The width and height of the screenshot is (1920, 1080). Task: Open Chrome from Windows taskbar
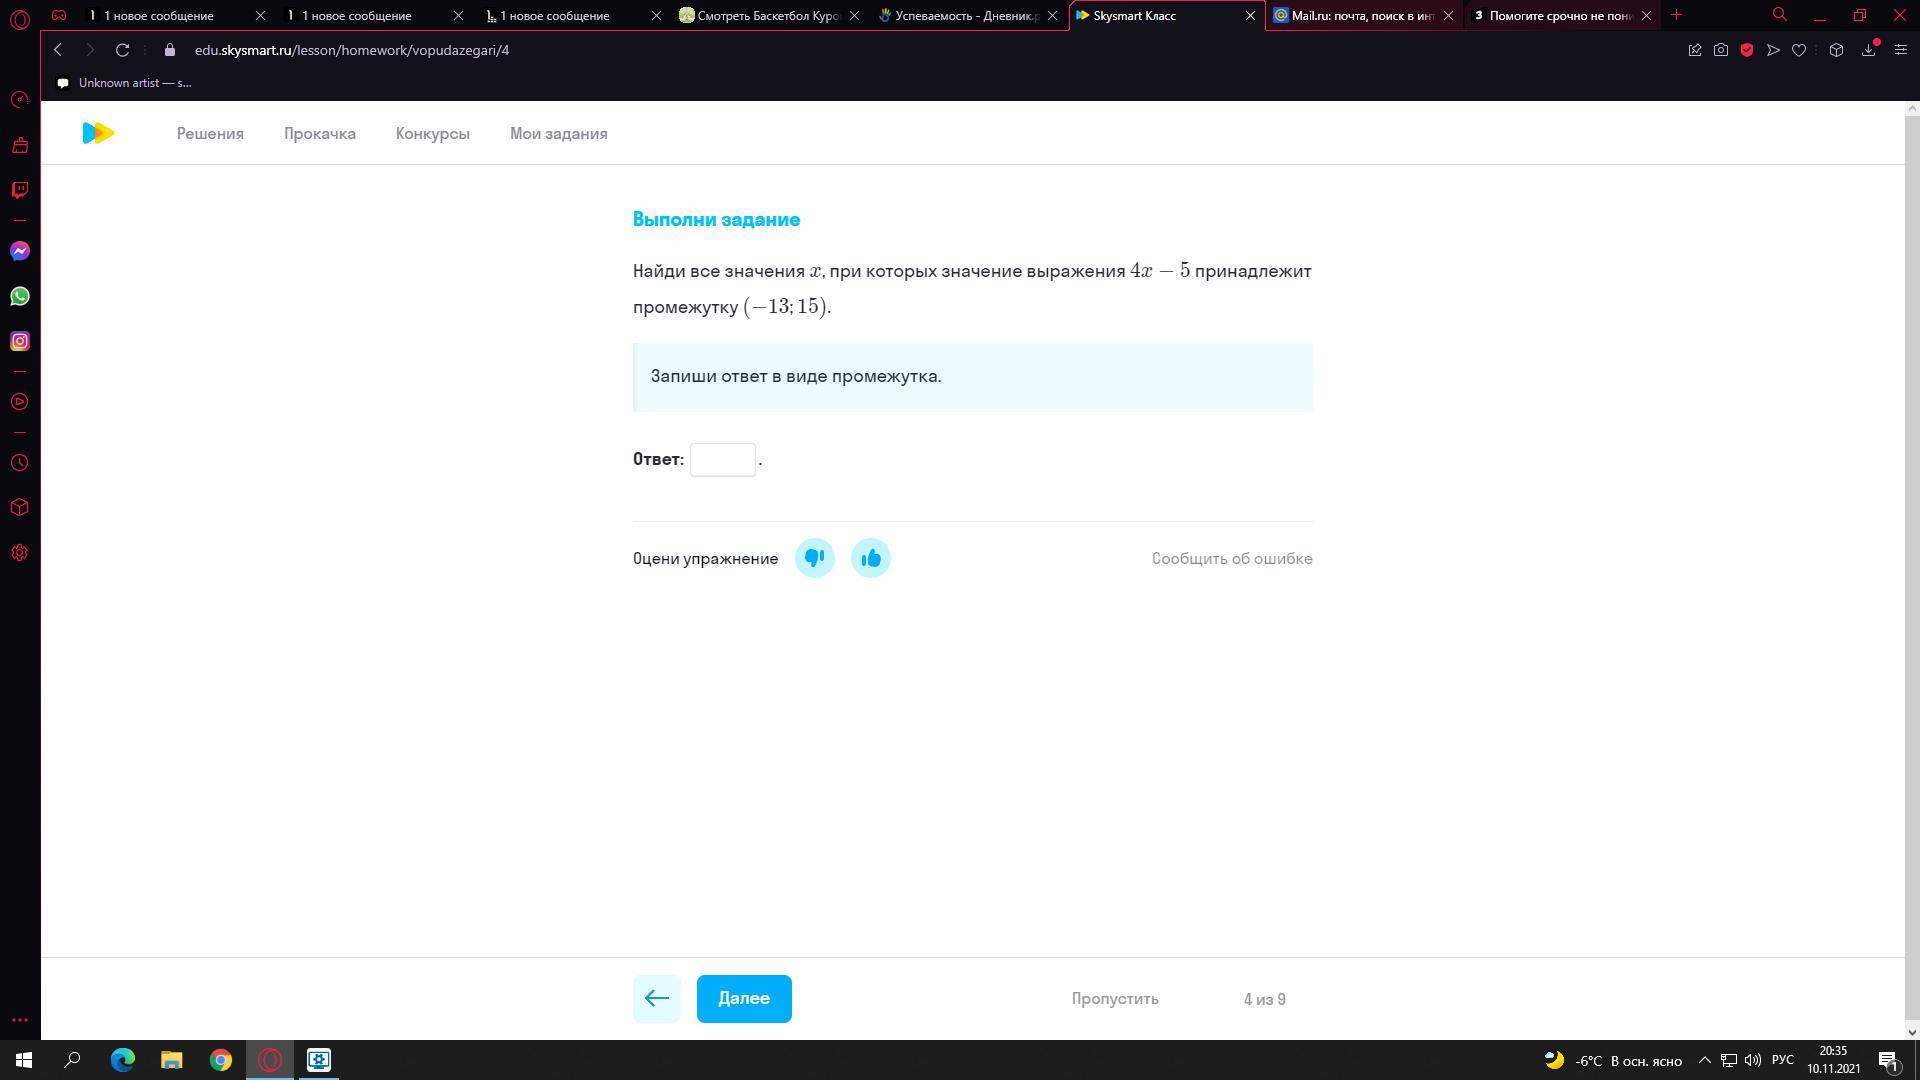point(220,1060)
